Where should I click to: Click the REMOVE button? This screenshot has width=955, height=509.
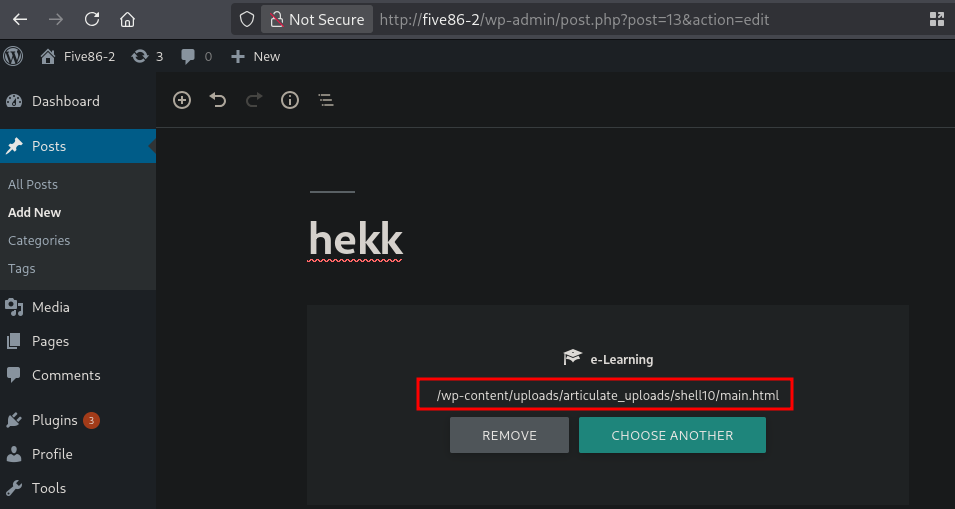(509, 435)
